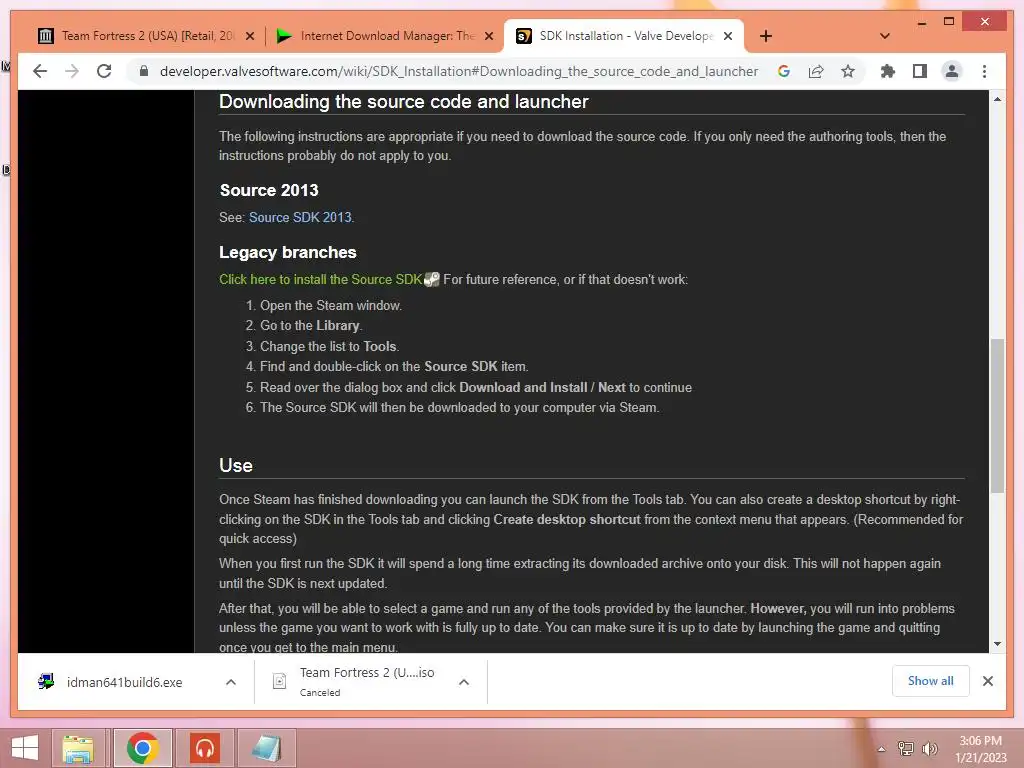Click the Steam icon next to SDK link

pos(432,280)
